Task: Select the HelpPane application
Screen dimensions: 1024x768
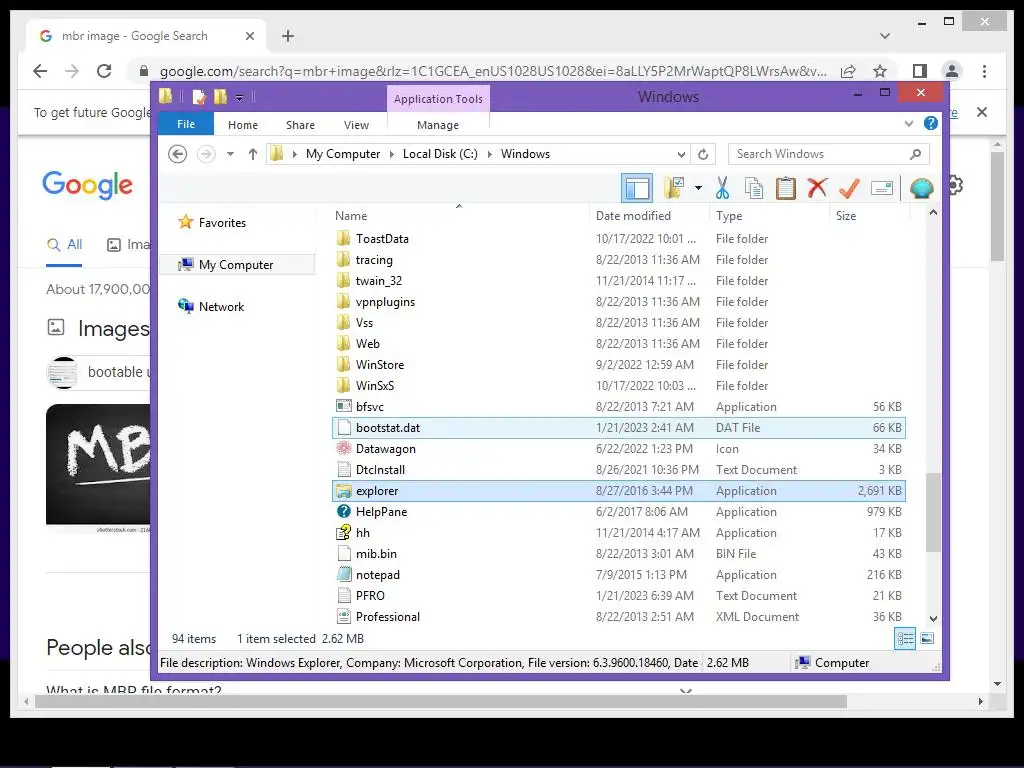Action: pos(618,512)
